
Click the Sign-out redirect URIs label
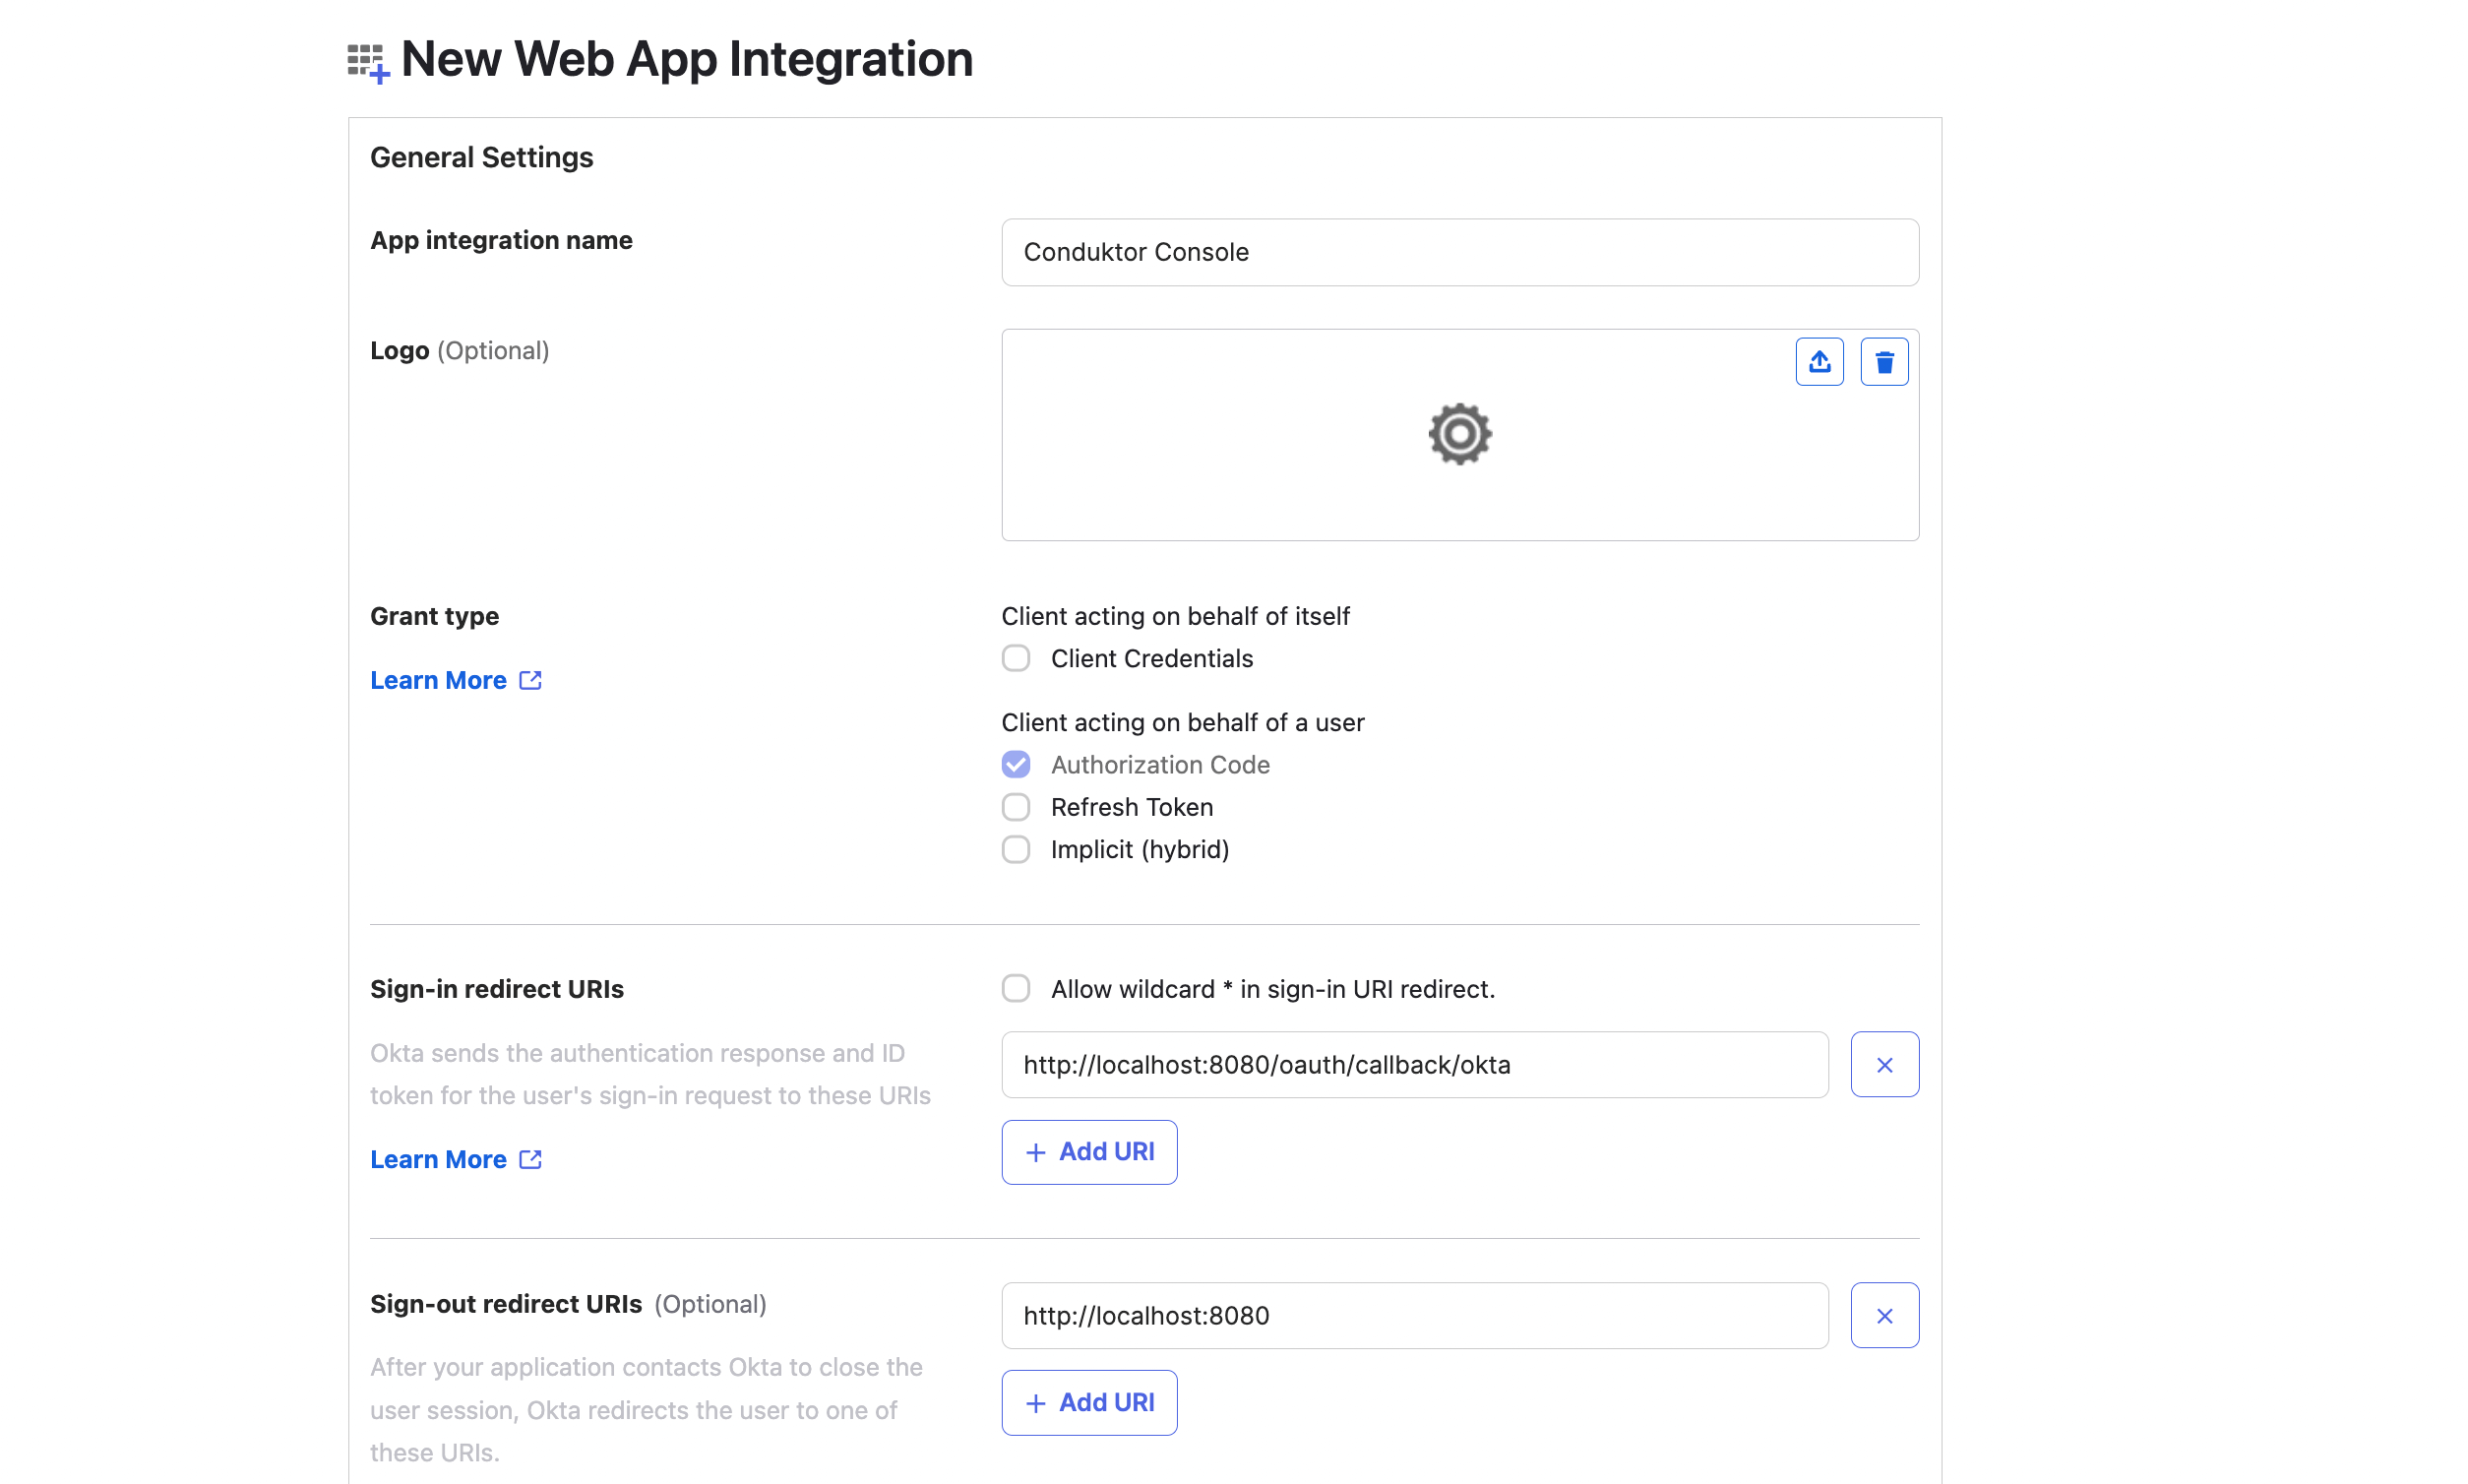pyautogui.click(x=506, y=1305)
